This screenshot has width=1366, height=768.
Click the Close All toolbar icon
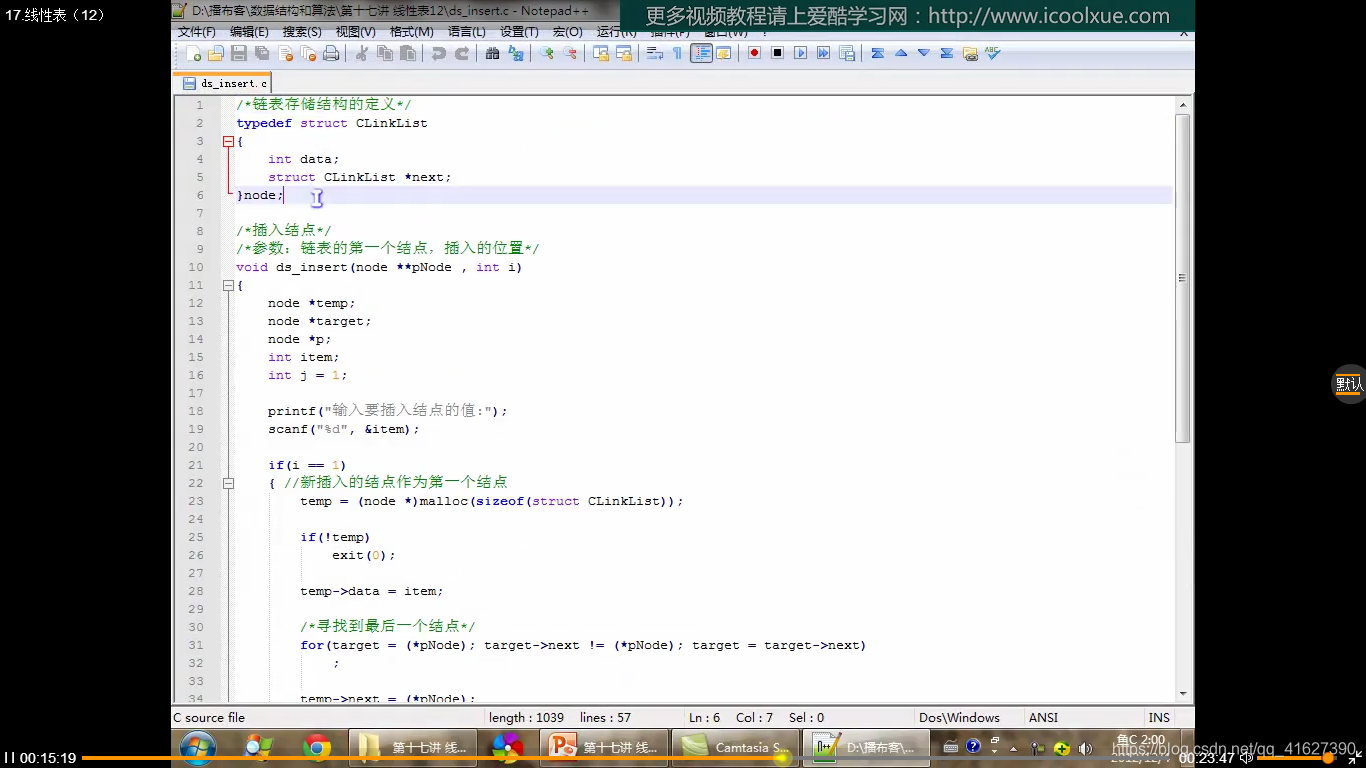click(308, 53)
